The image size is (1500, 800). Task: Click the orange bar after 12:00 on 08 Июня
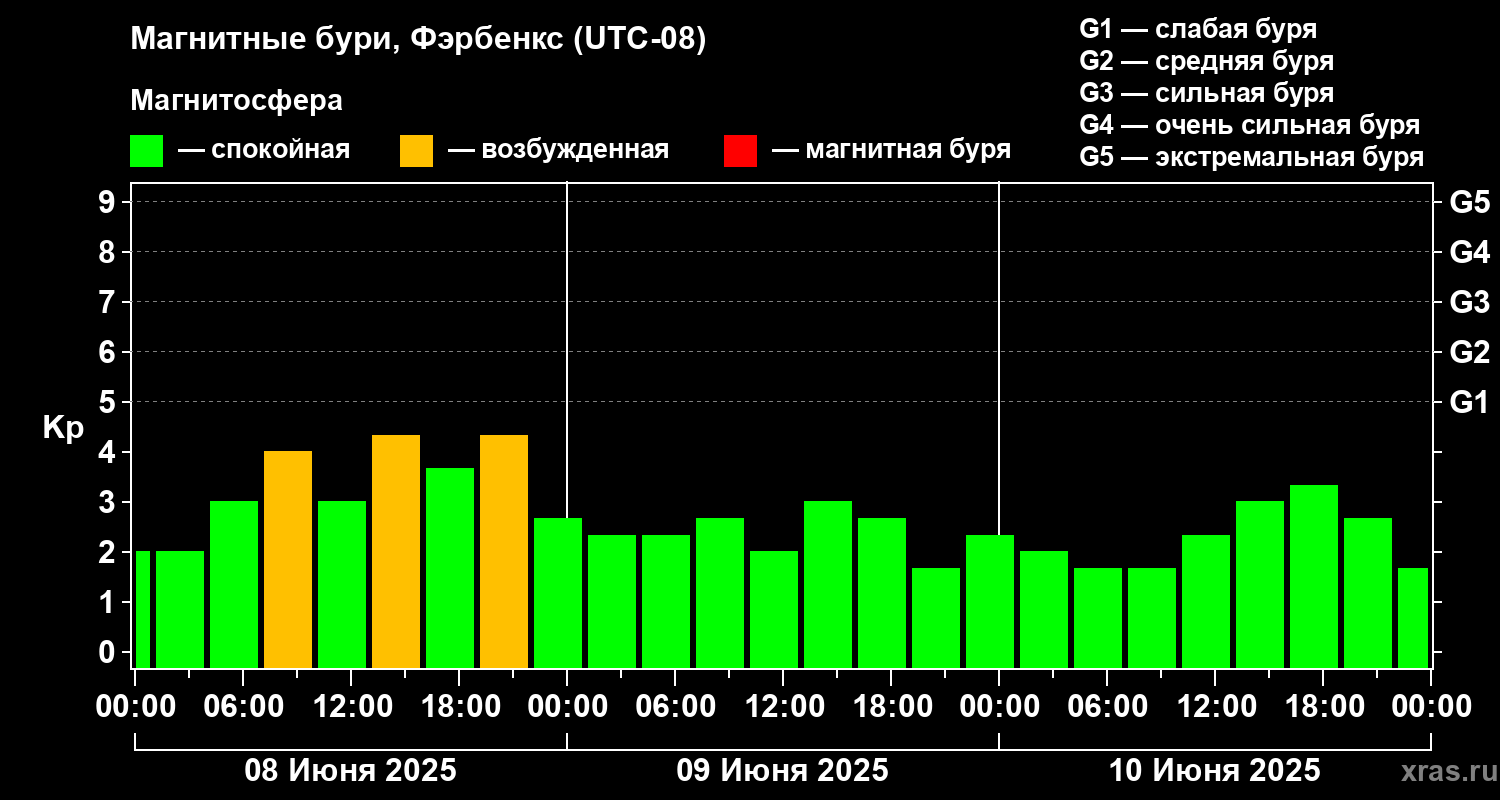(396, 551)
